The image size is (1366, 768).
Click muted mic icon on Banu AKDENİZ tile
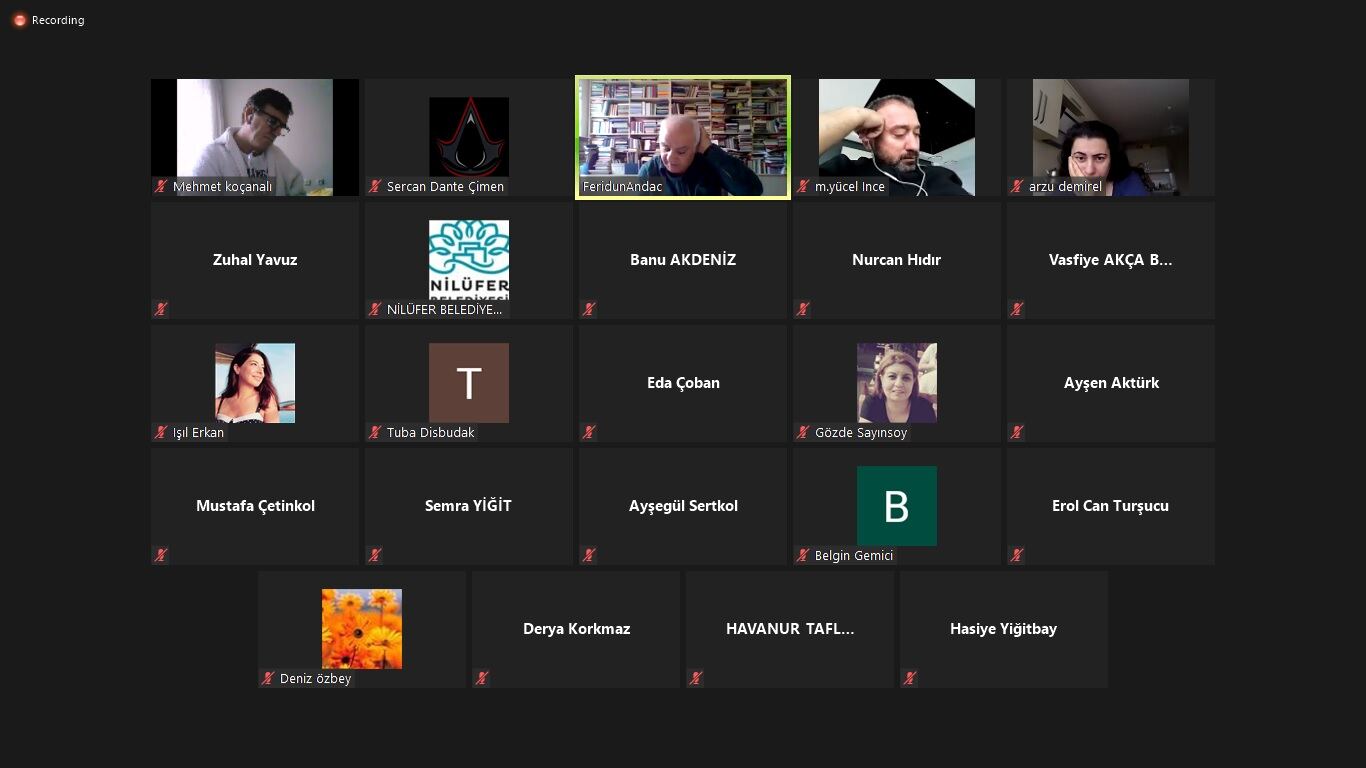pyautogui.click(x=589, y=309)
